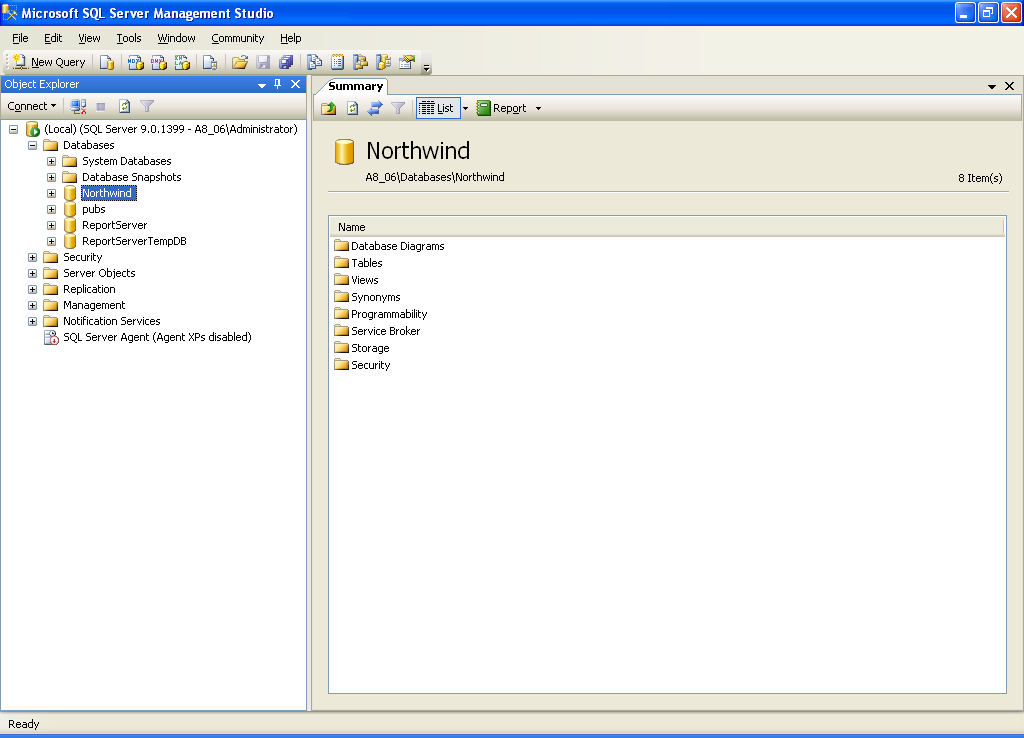1024x738 pixels.
Task: Click the Disconnect icon in Object Explorer
Action: click(x=78, y=106)
